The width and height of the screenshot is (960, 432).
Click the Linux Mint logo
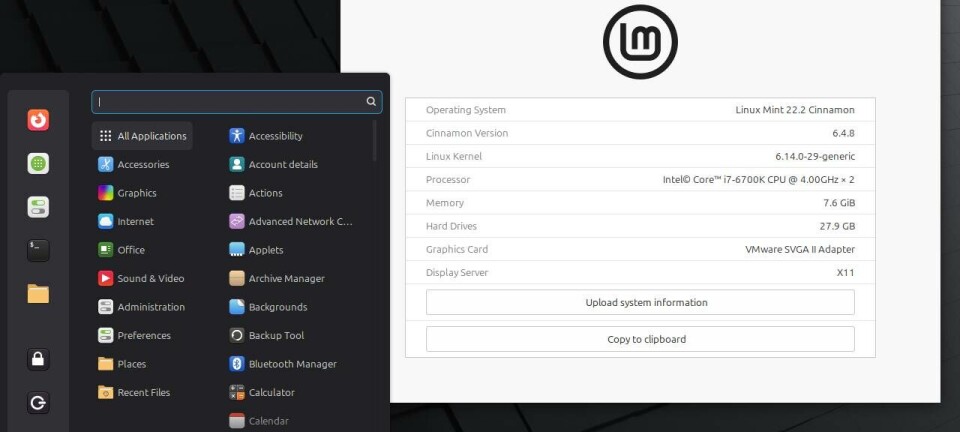(x=640, y=42)
